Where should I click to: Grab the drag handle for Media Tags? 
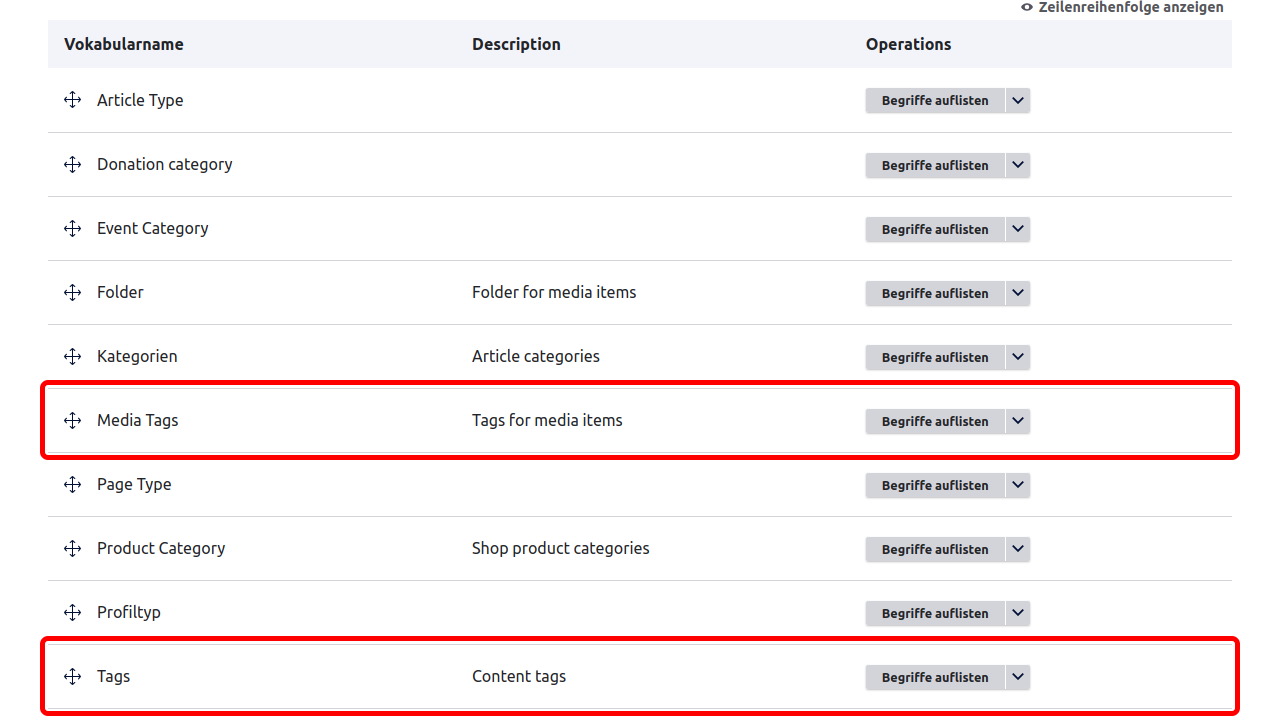click(72, 420)
